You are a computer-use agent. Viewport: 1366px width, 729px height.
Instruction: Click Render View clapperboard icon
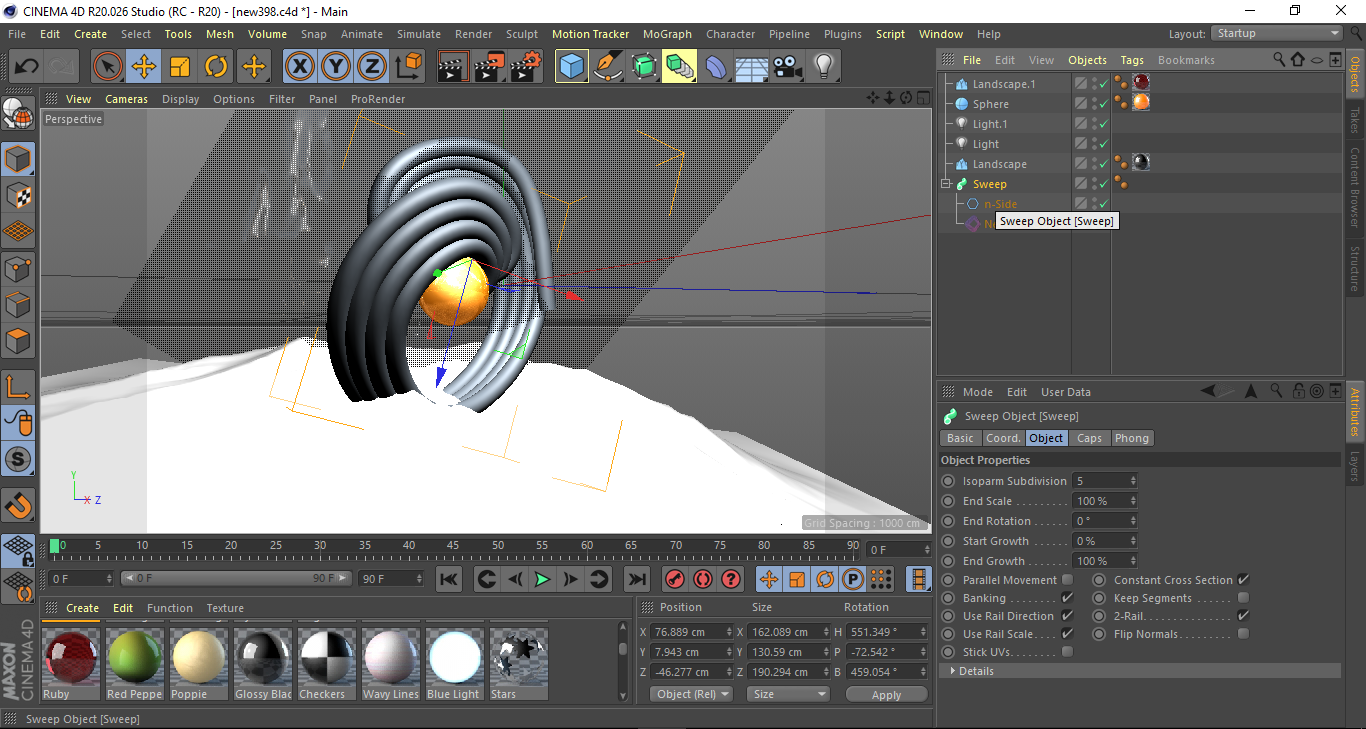pyautogui.click(x=453, y=67)
